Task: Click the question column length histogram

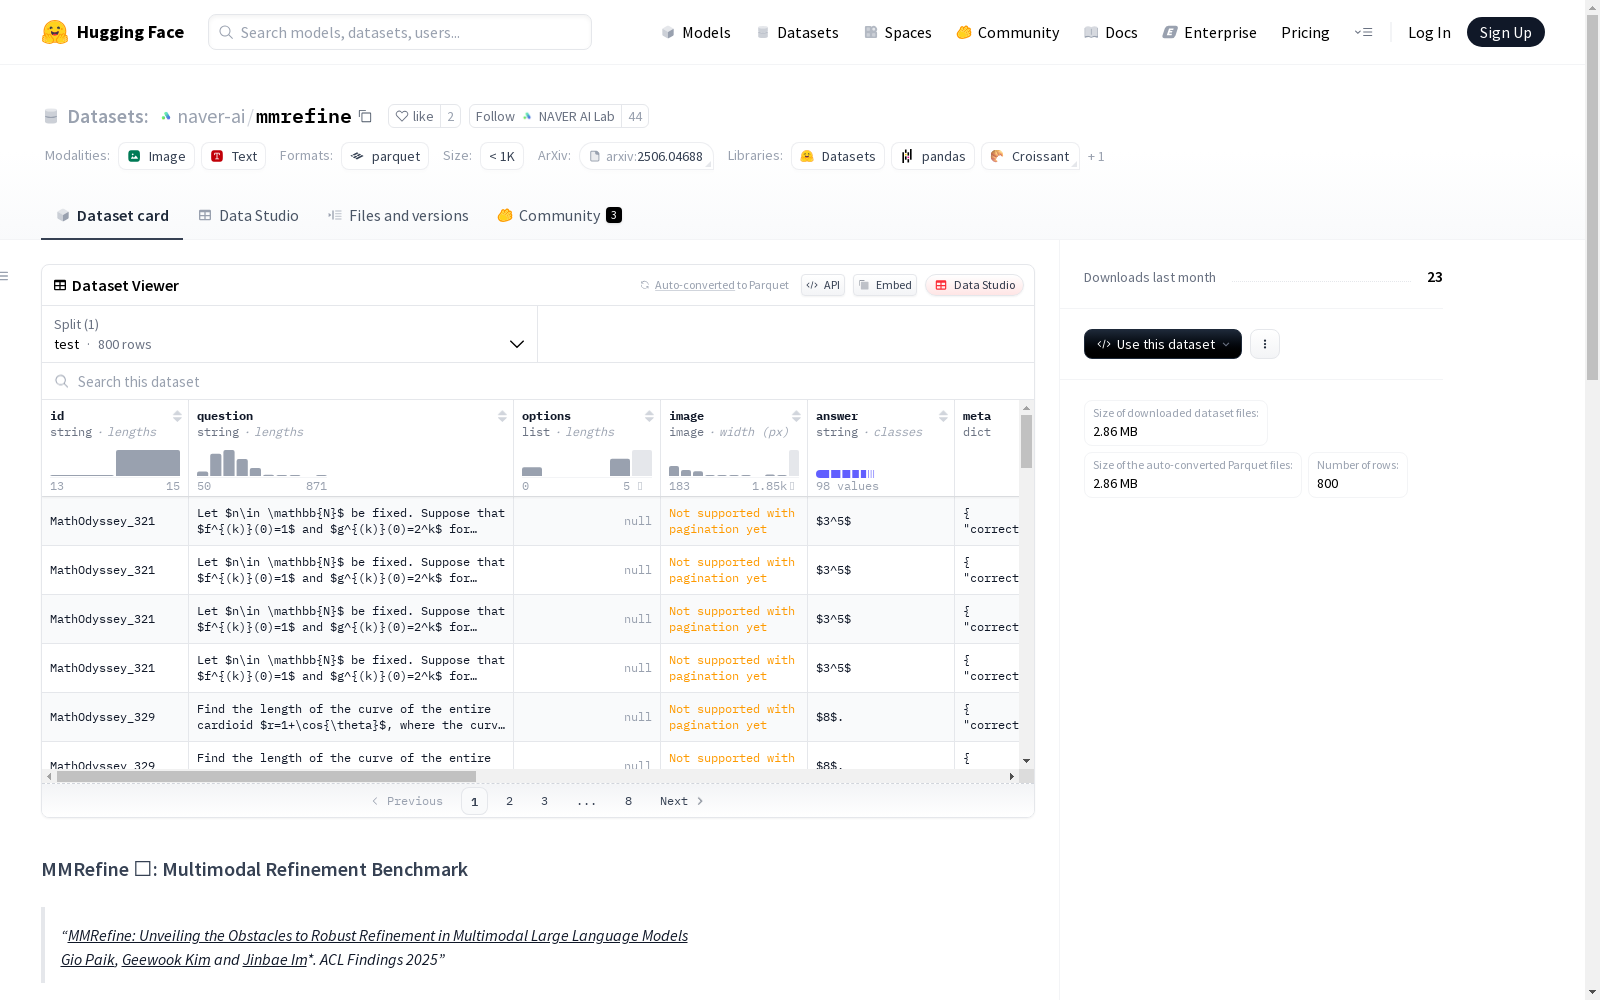Action: click(x=262, y=462)
